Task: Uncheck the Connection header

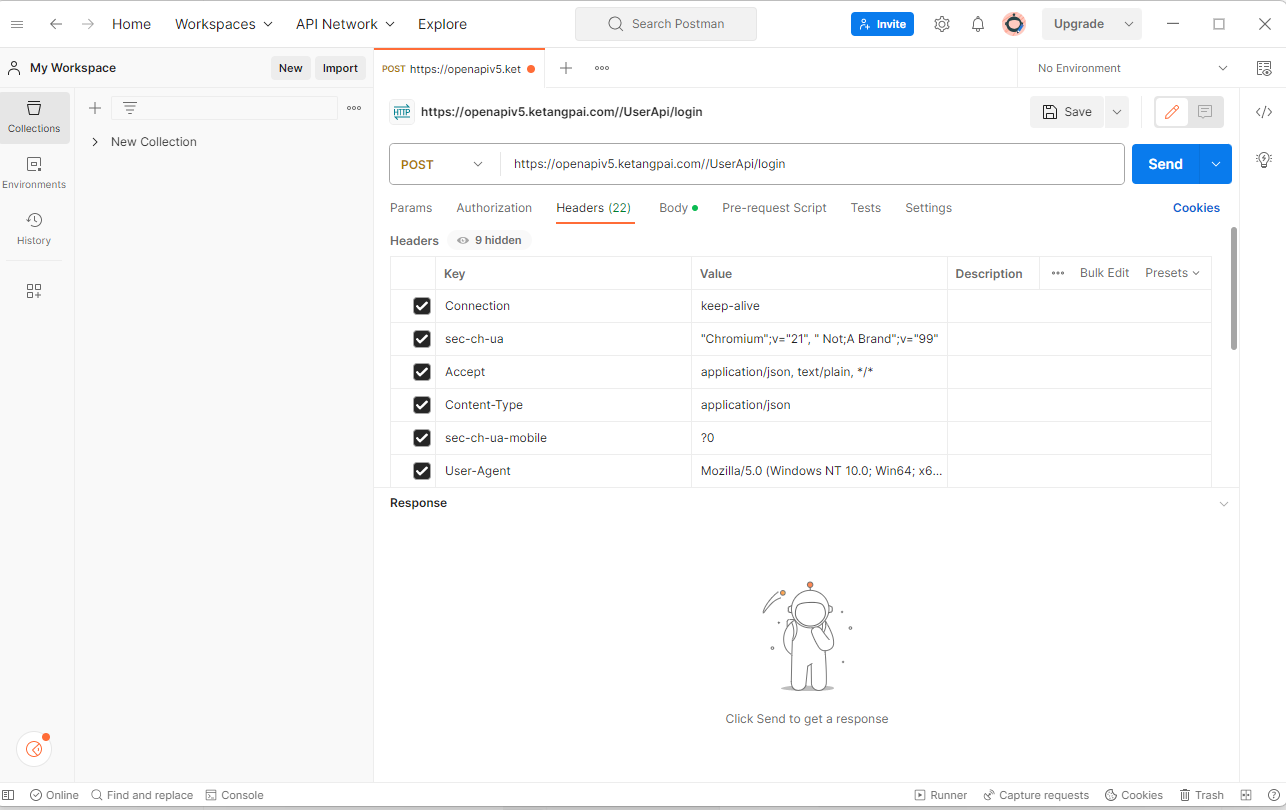Action: point(422,306)
